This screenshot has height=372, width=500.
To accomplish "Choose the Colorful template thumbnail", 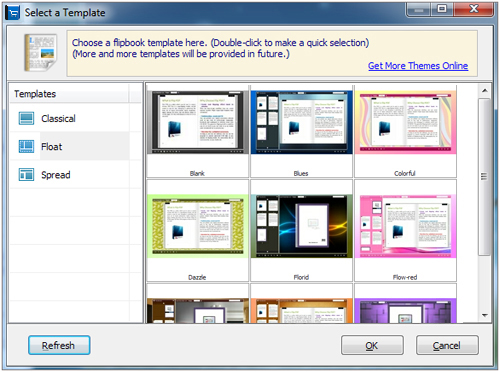I will [406, 123].
